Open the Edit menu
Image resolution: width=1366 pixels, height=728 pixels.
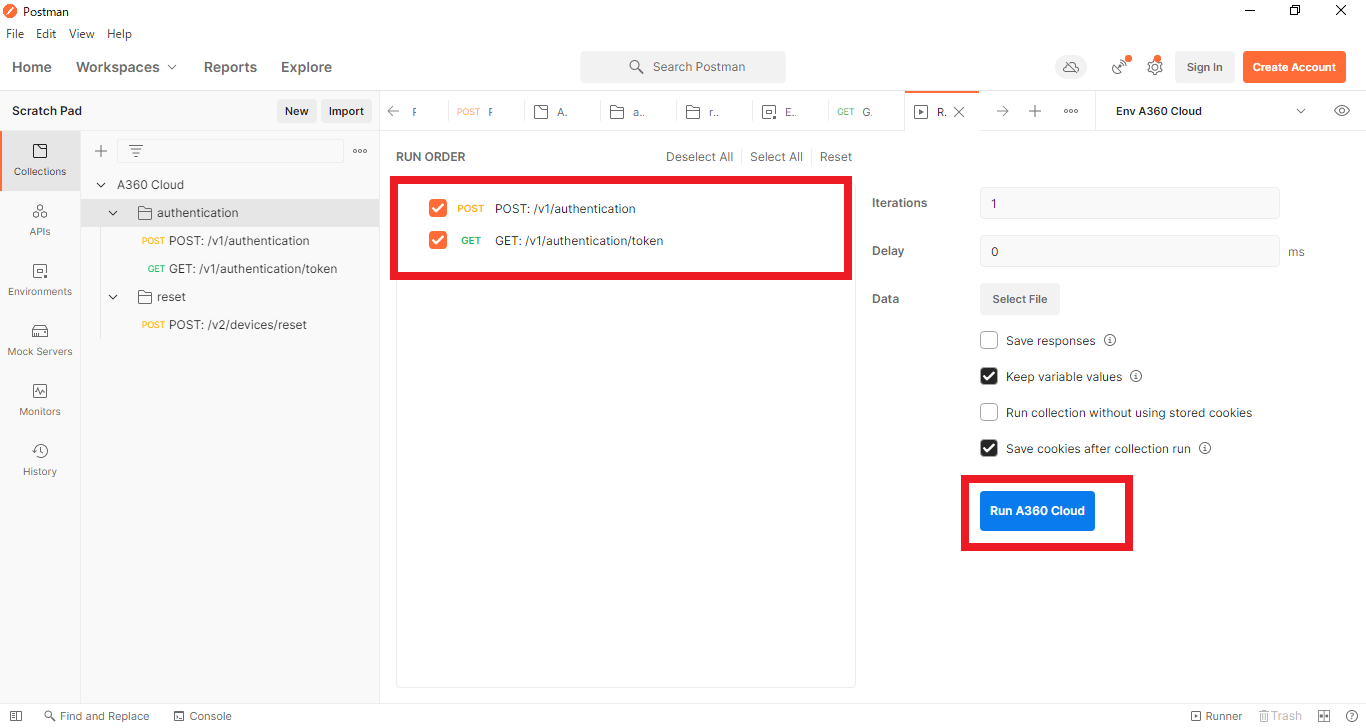[46, 34]
